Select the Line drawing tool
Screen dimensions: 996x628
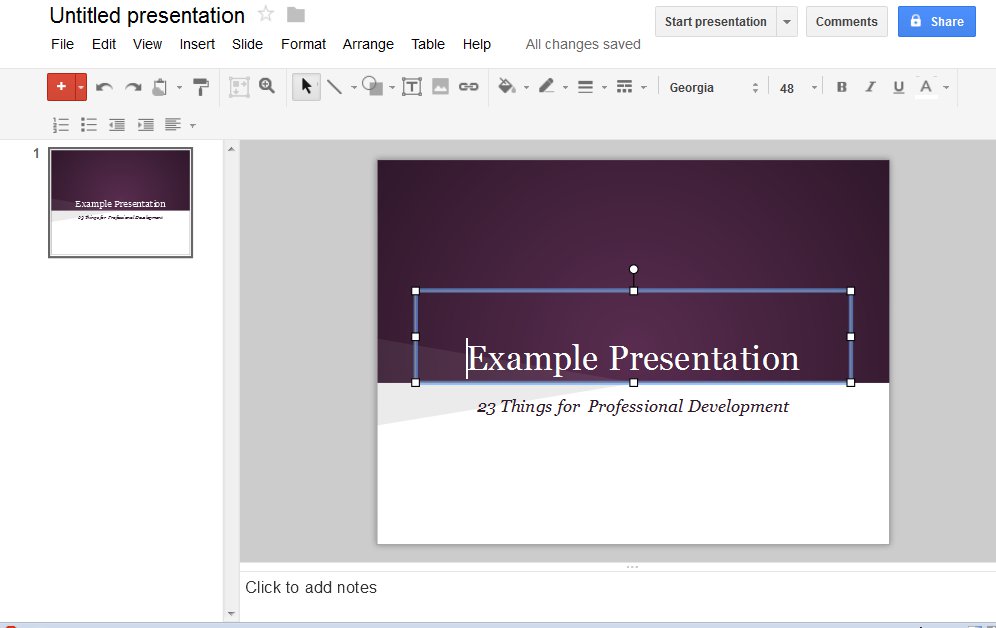coord(335,87)
